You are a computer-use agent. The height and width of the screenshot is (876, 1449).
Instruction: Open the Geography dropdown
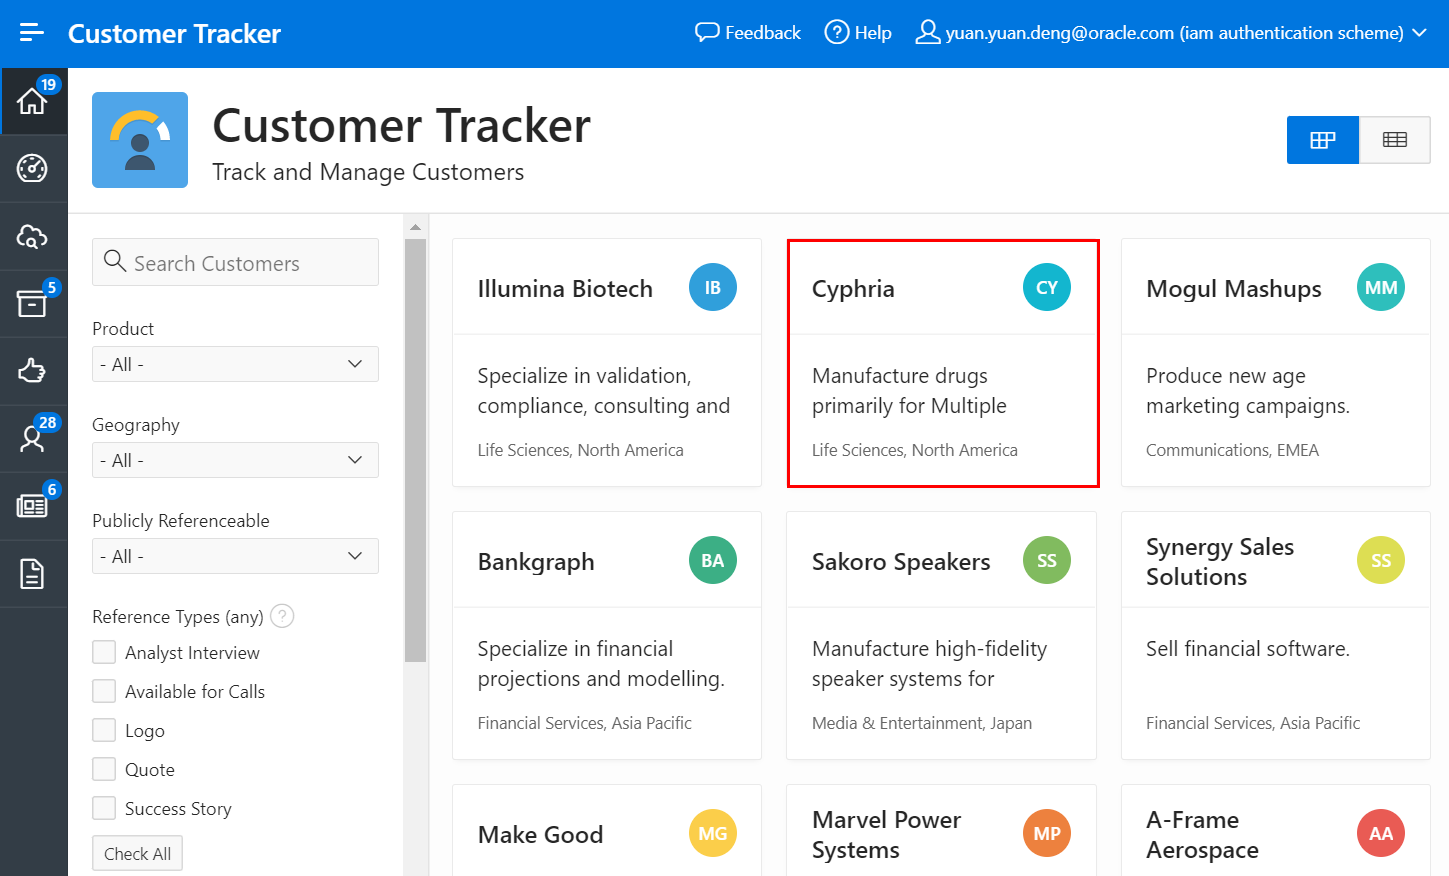(x=235, y=460)
